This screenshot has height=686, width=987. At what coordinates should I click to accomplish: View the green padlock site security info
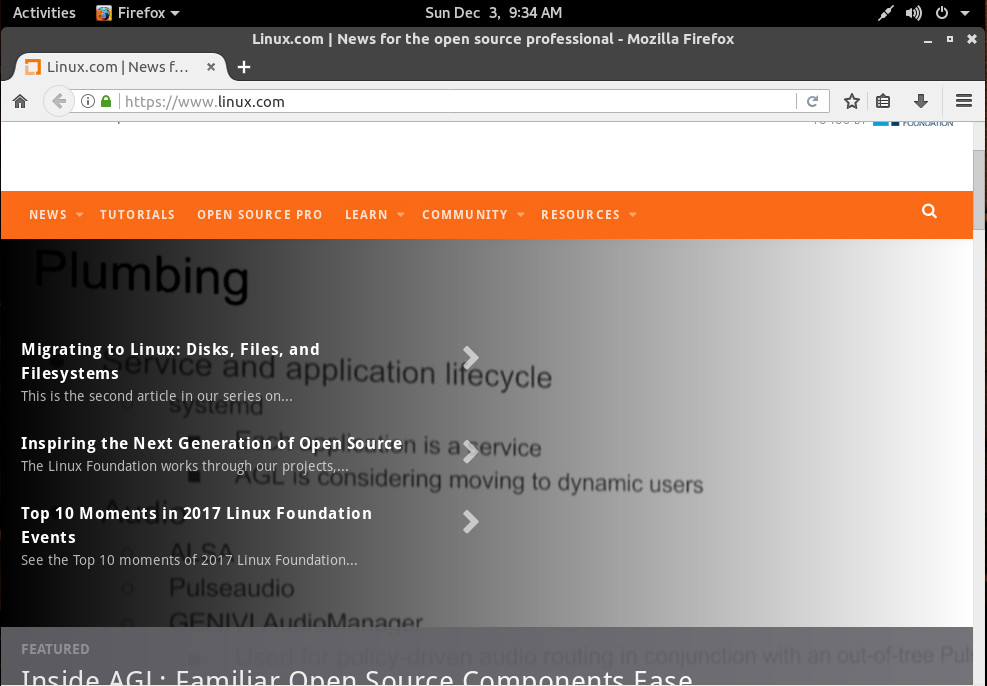tap(106, 101)
